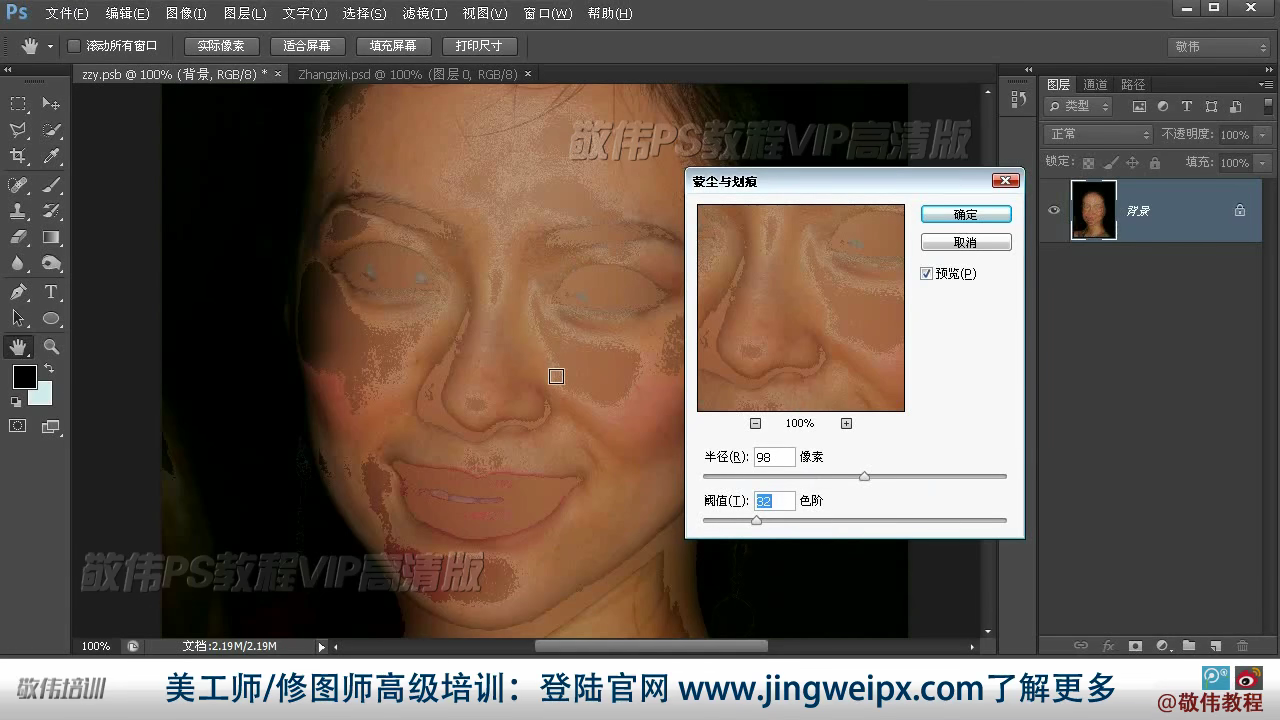Swap foreground and background colors

[x=49, y=369]
